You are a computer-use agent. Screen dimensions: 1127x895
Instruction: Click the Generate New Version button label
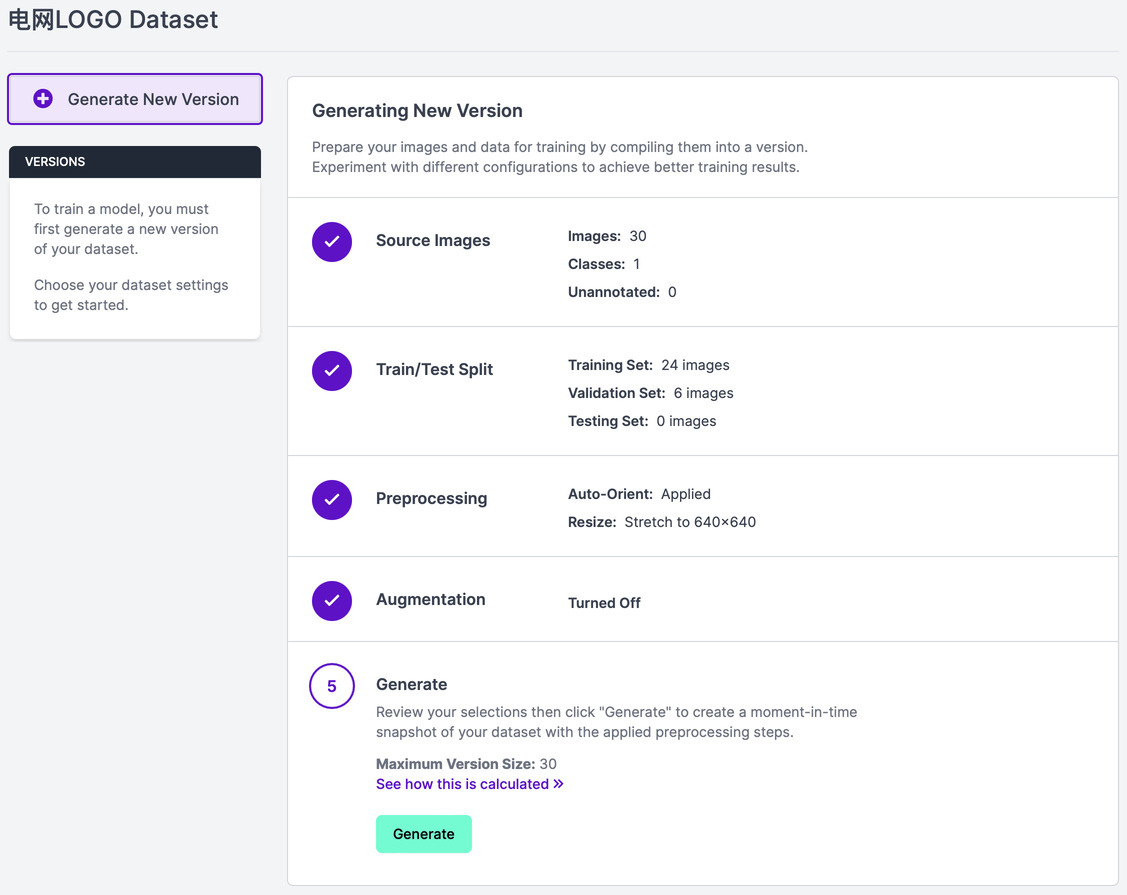coord(153,99)
